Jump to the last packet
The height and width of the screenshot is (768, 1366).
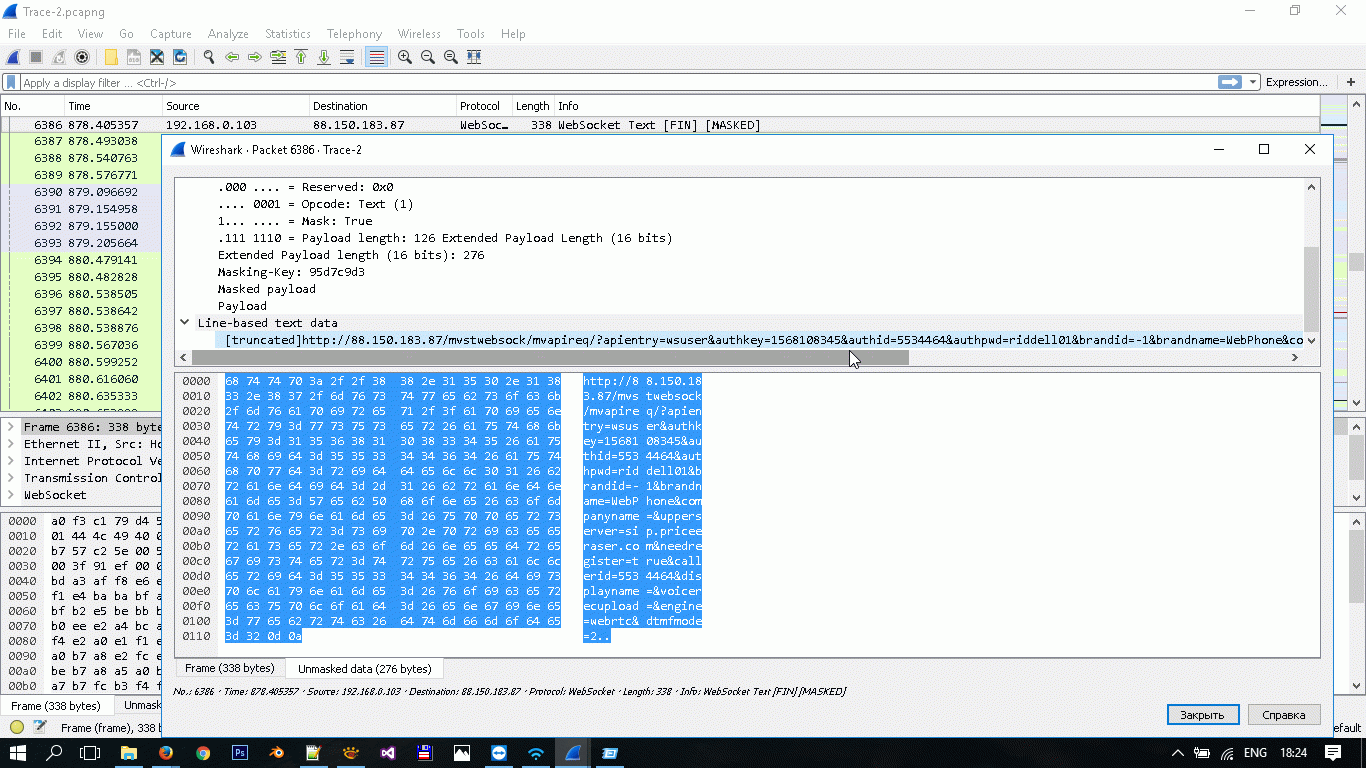click(324, 57)
